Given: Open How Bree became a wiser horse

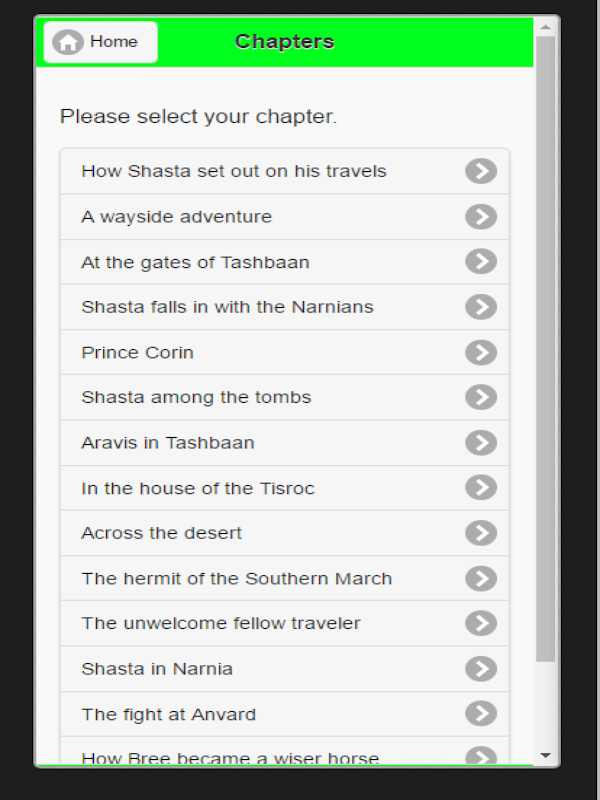Looking at the screenshot, I should coord(230,757).
